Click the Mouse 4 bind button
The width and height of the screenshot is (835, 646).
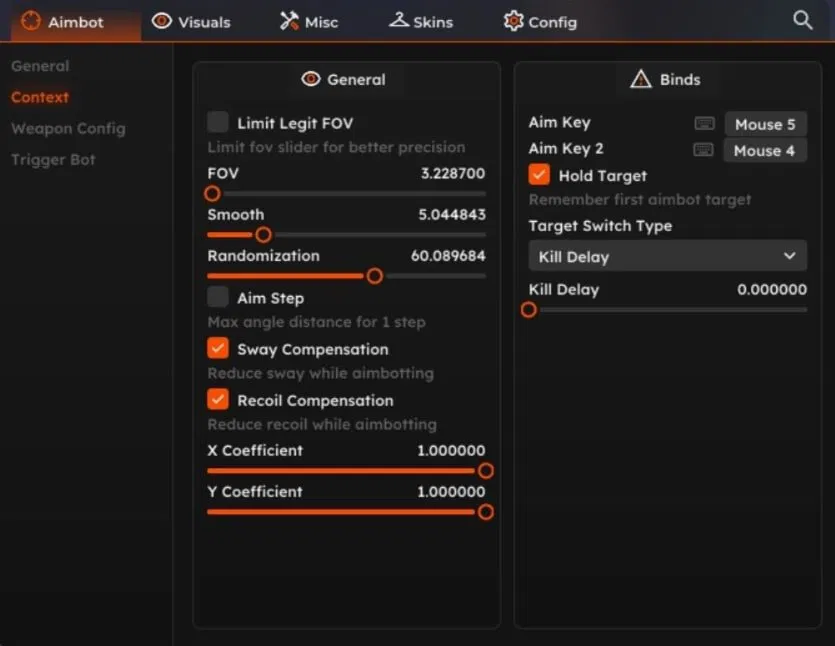[x=765, y=150]
